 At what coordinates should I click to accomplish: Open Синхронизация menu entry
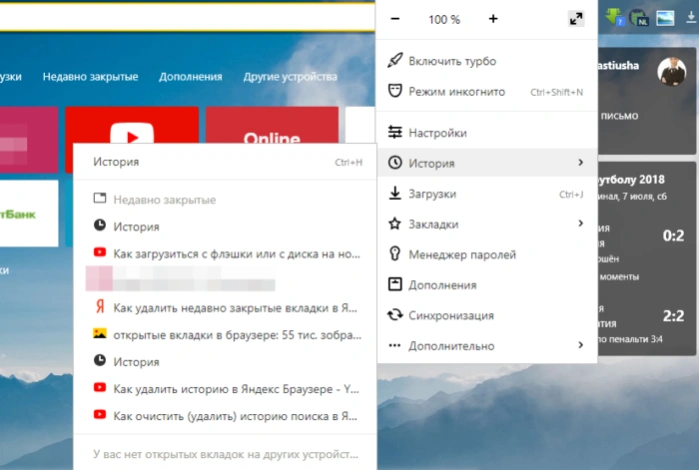pyautogui.click(x=487, y=315)
